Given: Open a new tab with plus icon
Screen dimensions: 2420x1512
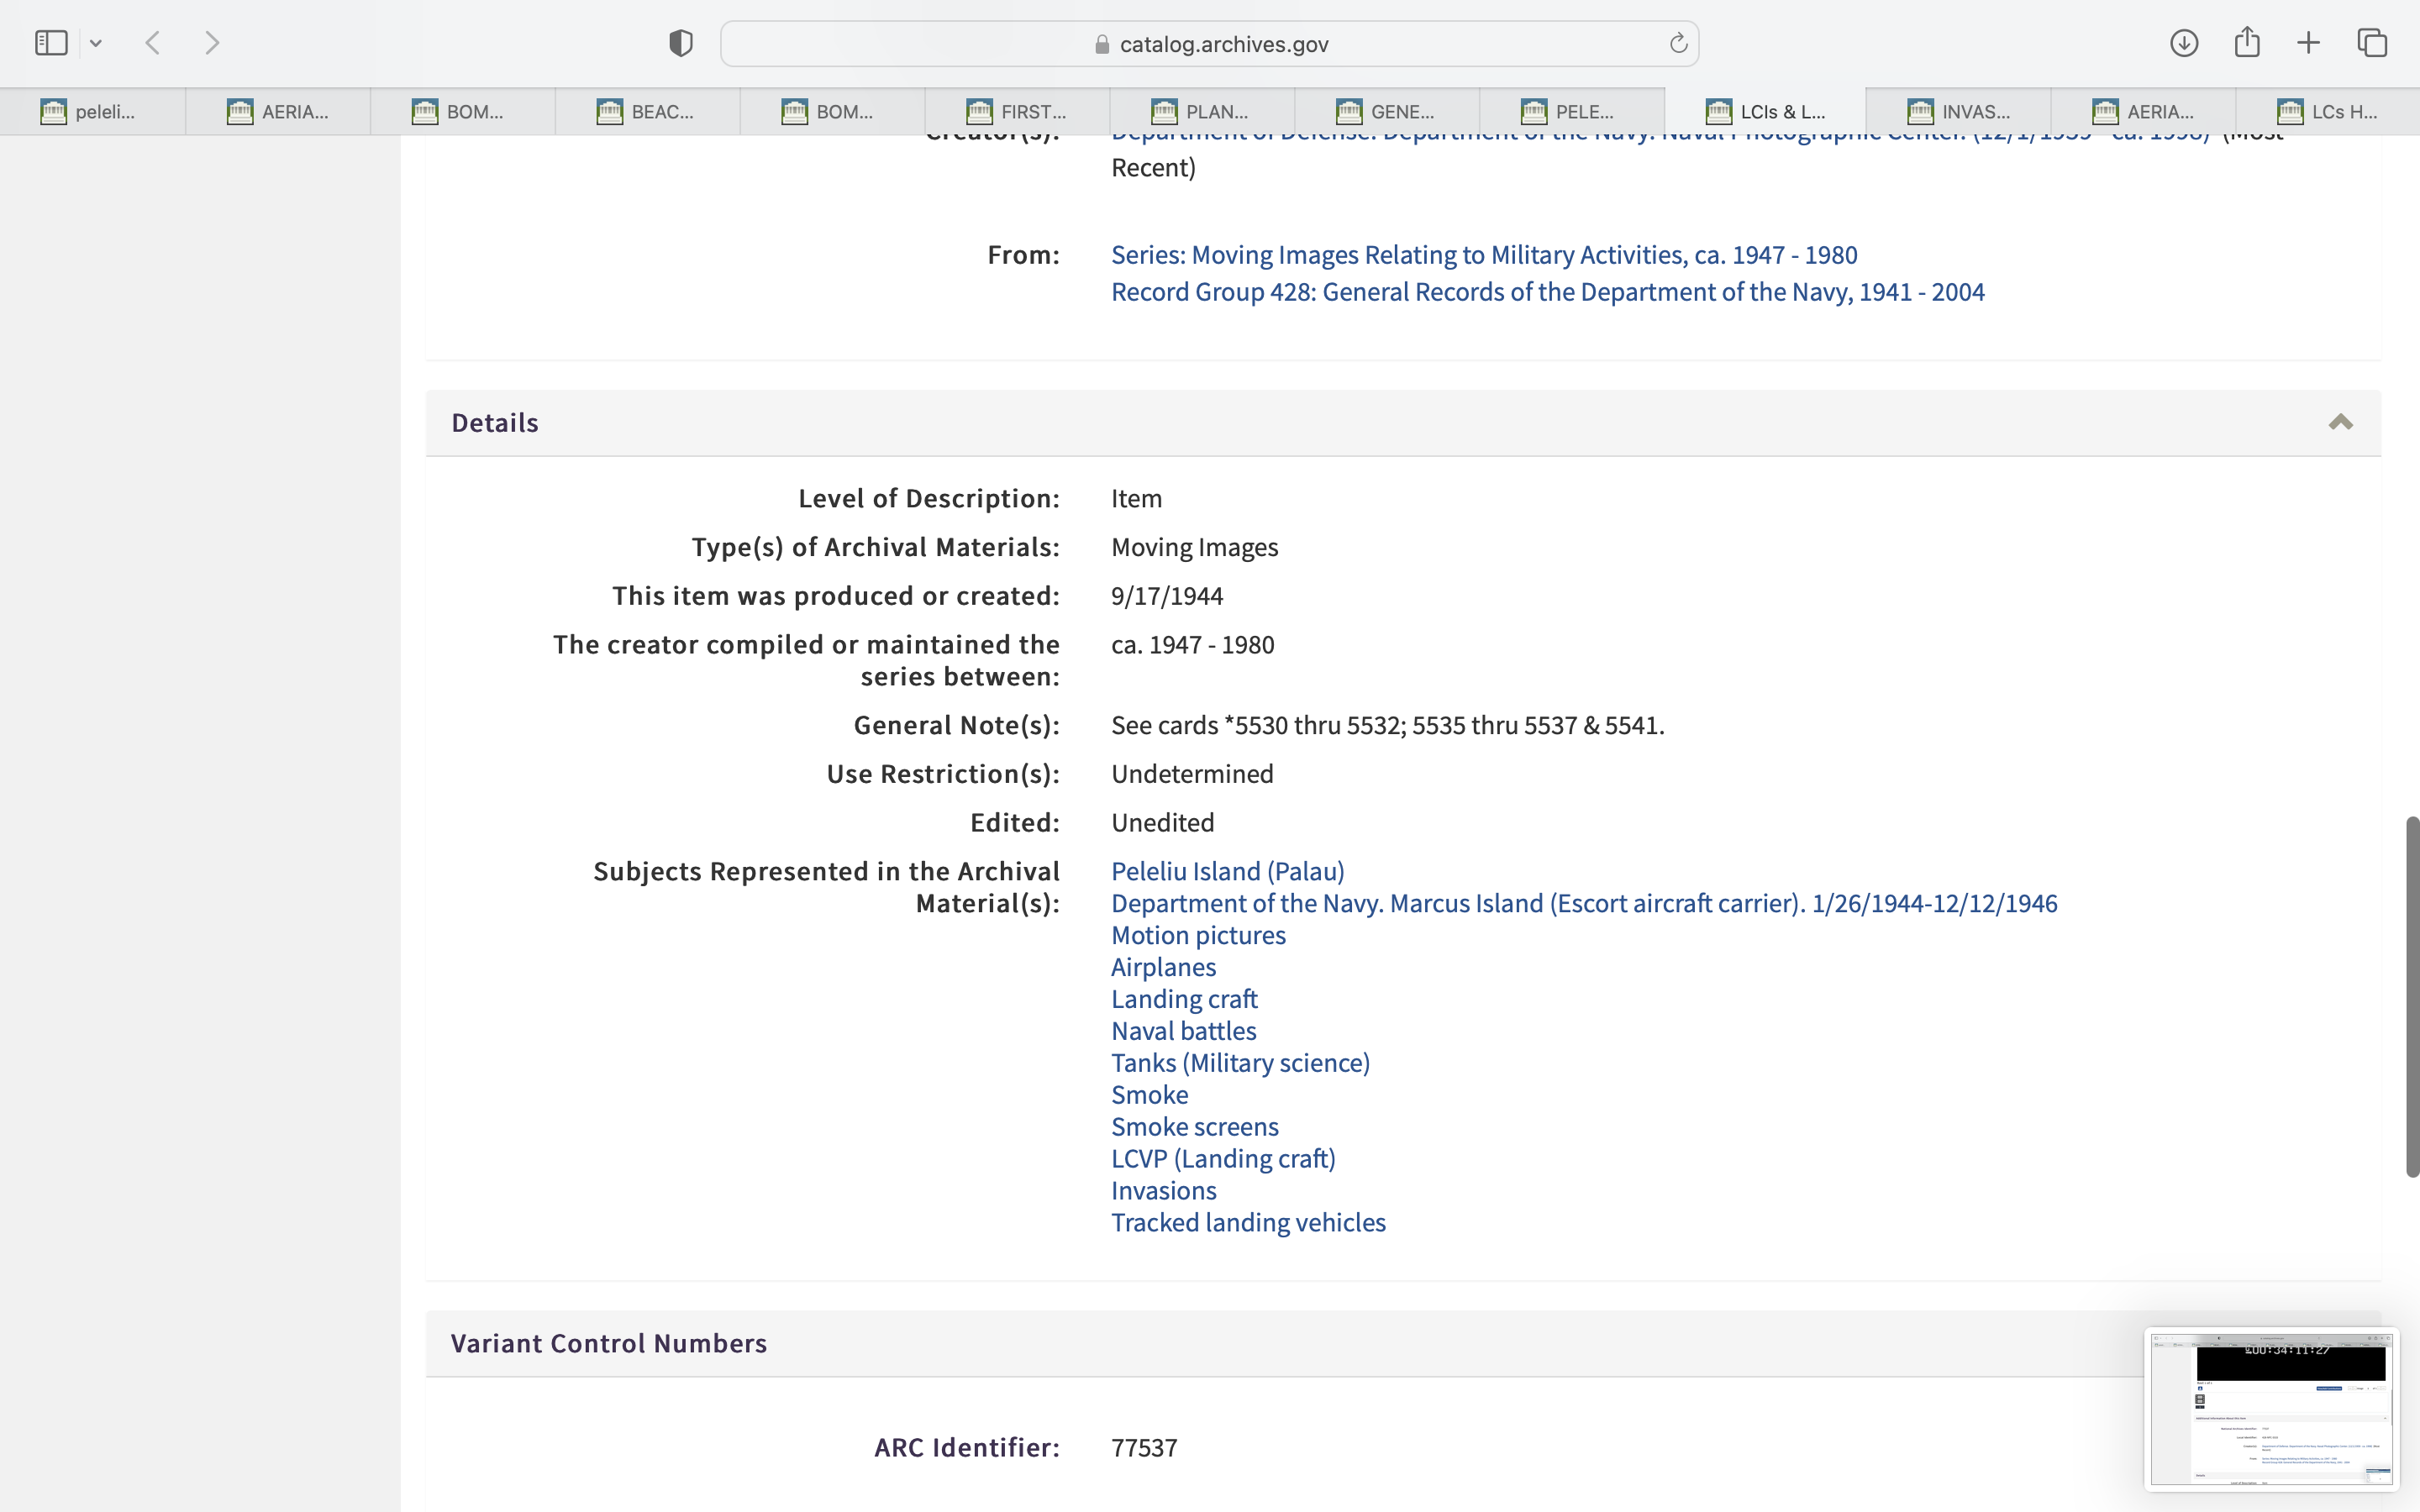Looking at the screenshot, I should (x=2309, y=43).
